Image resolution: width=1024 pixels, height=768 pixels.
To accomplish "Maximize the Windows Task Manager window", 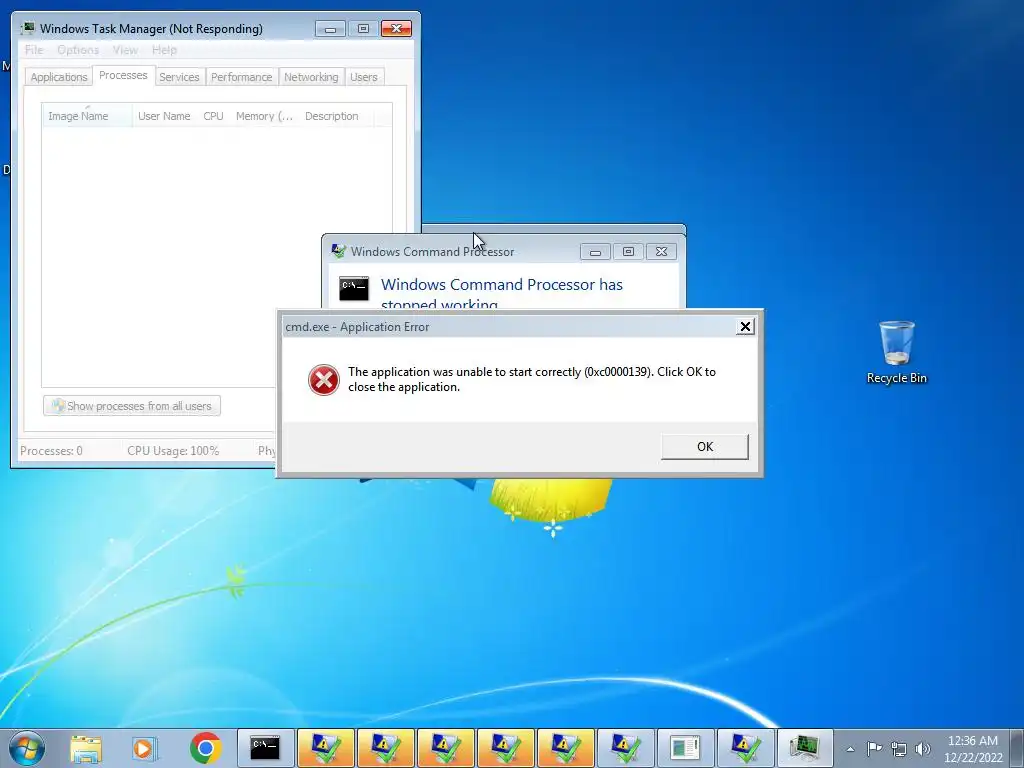I will 363,29.
